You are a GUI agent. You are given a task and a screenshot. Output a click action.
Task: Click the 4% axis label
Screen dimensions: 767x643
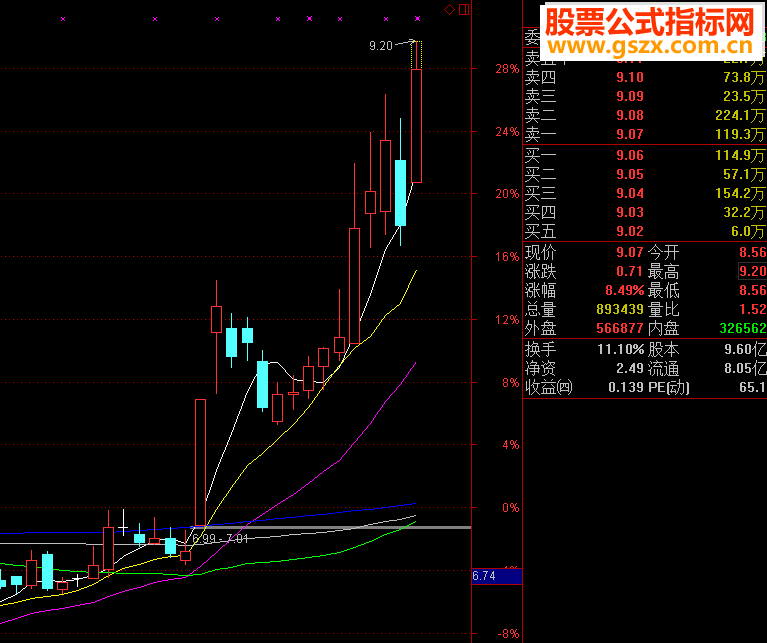[511, 445]
